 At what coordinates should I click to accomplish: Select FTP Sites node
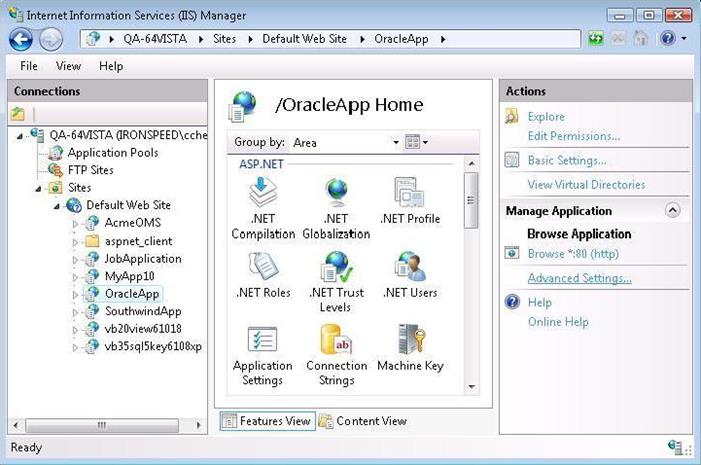coord(90,170)
